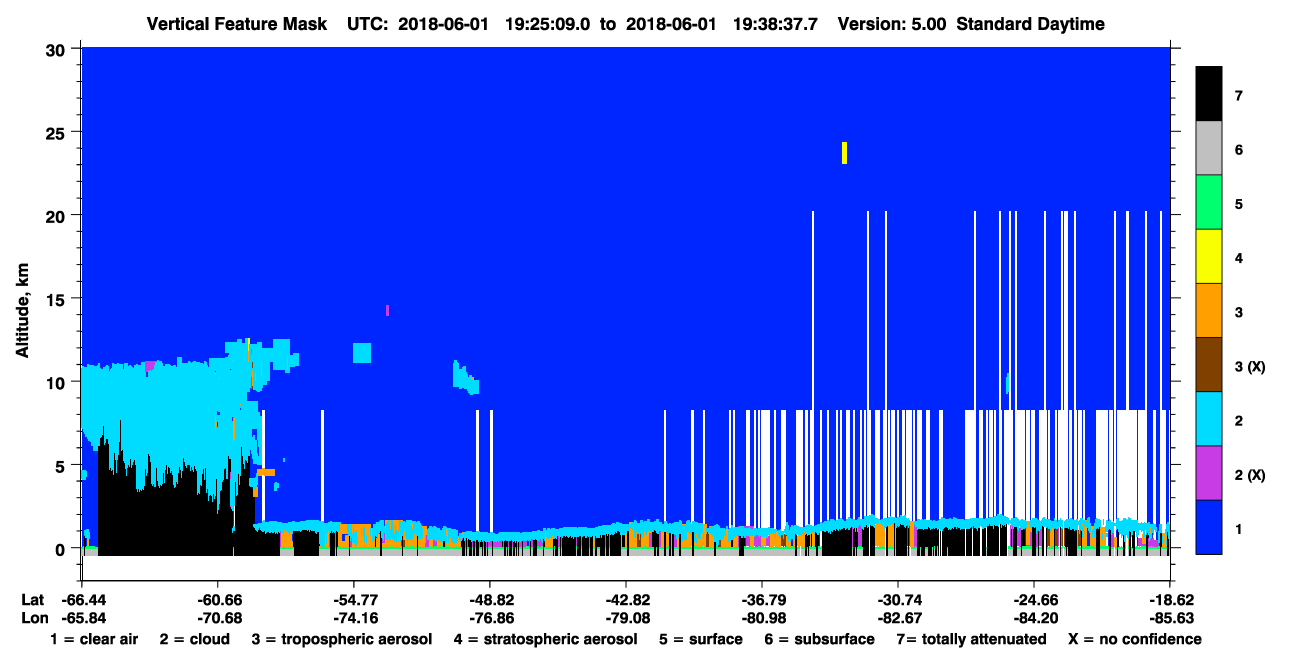Image resolution: width=1300 pixels, height=667 pixels.
Task: Click the yellow stratospheric aerosol feature near 24 km
Action: click(845, 152)
